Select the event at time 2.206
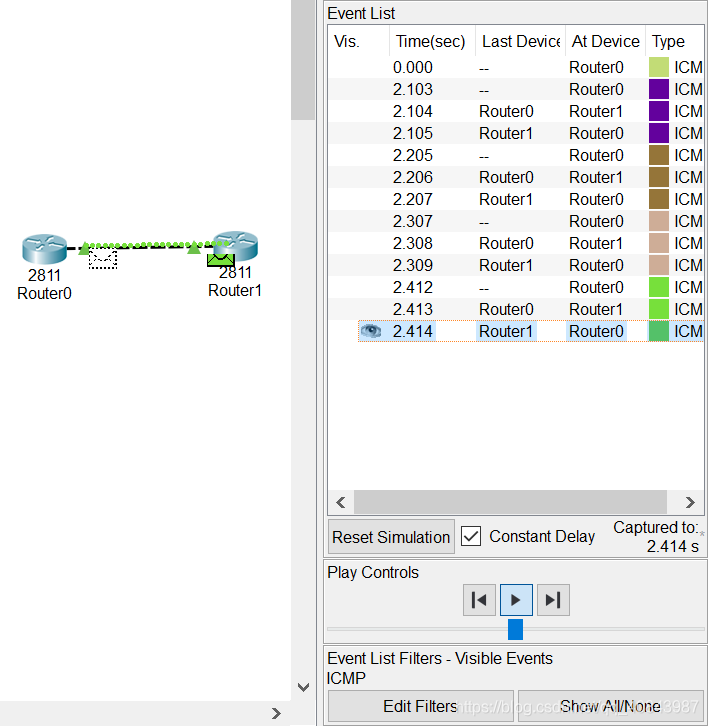Viewport: 709px width, 726px height. [x=516, y=177]
